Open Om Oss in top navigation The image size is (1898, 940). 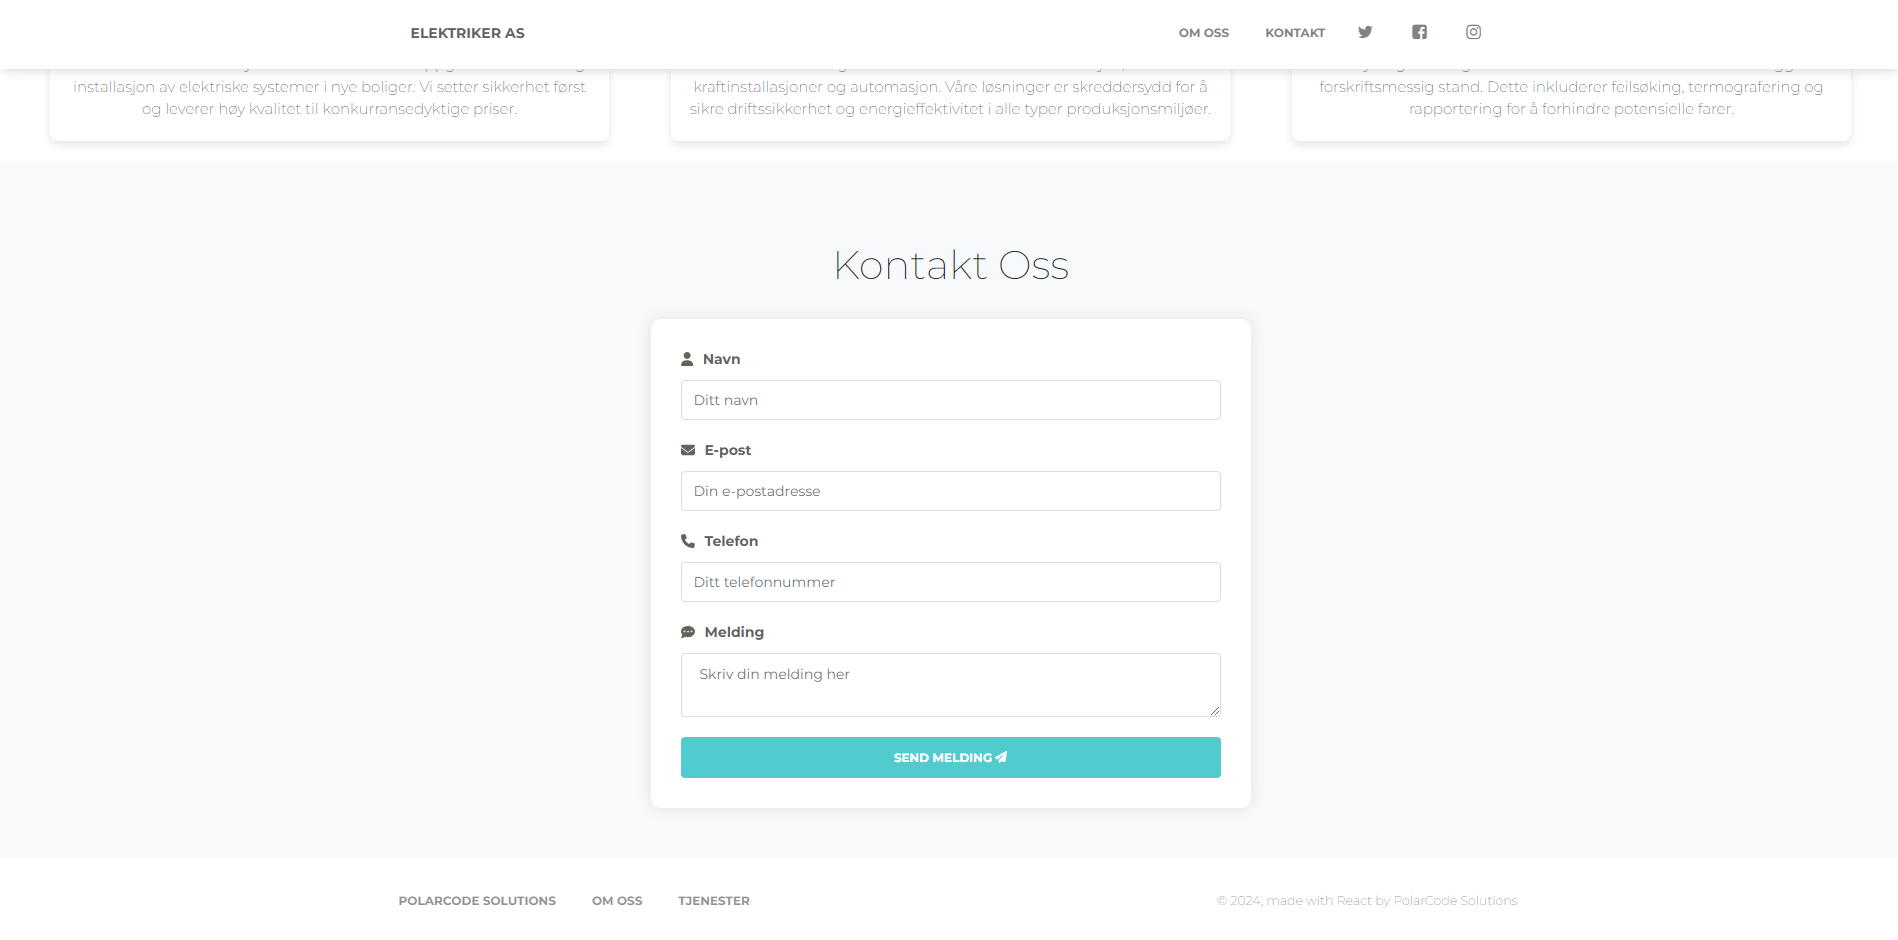[1203, 33]
